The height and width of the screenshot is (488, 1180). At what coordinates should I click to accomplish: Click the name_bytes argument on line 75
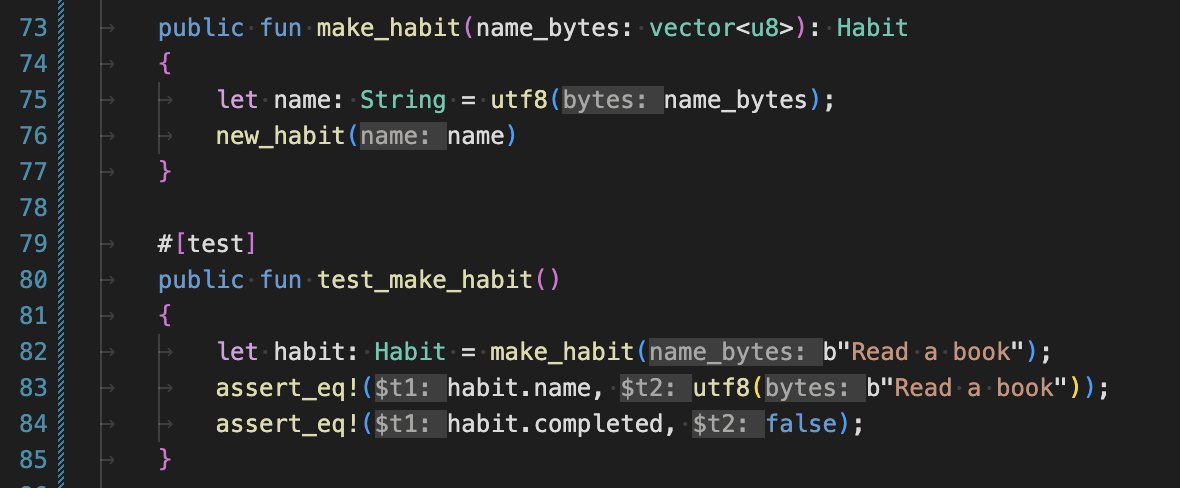(x=736, y=100)
